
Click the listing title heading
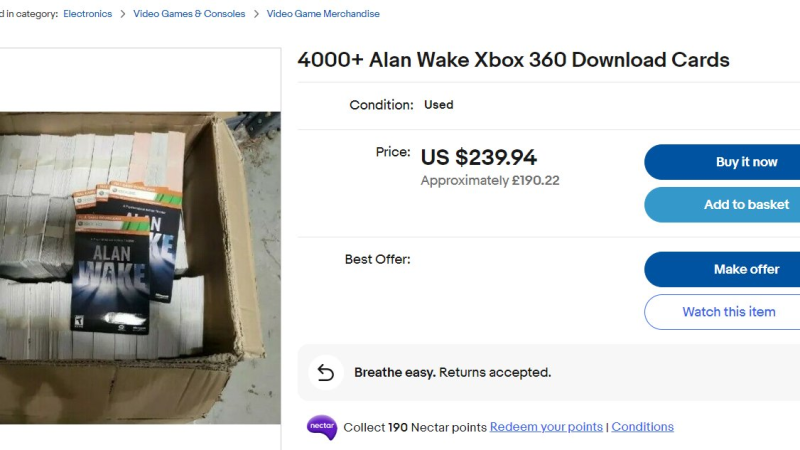[x=513, y=60]
